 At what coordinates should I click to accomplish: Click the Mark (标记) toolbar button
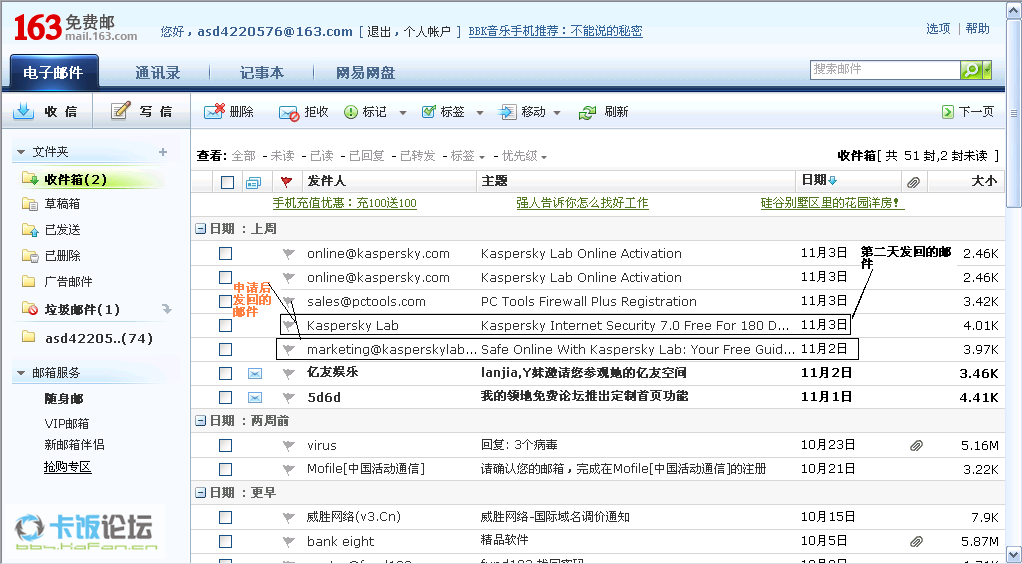(366, 112)
